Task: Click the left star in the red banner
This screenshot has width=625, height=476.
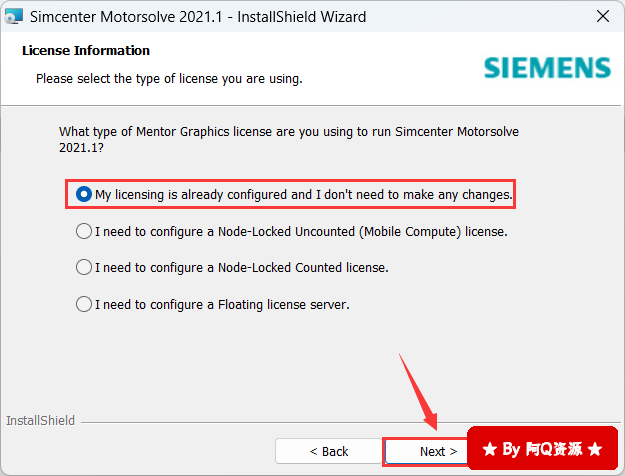Action: point(489,450)
